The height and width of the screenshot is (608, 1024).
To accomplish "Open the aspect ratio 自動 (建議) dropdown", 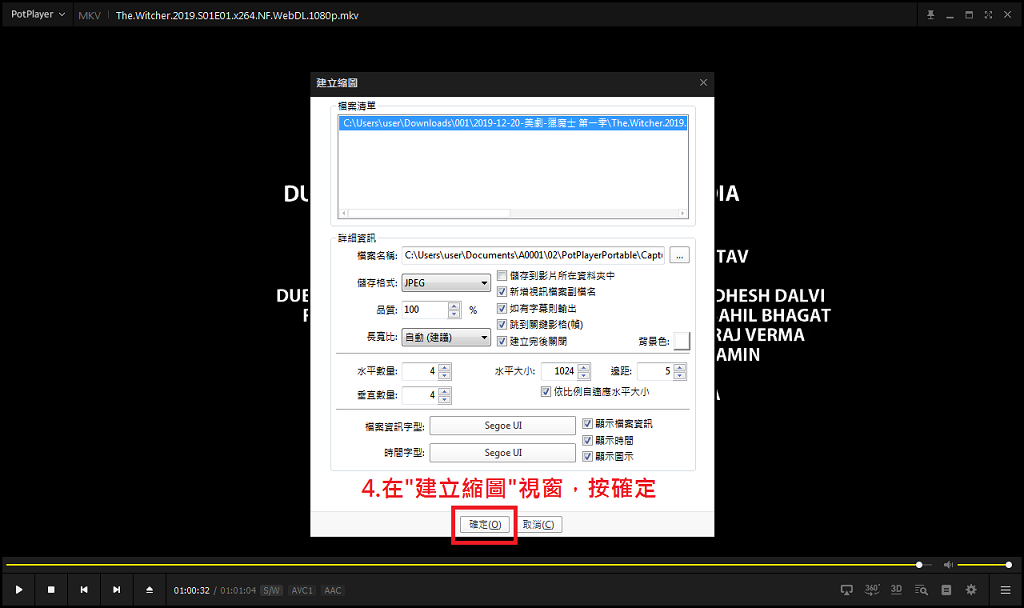I will tap(445, 338).
